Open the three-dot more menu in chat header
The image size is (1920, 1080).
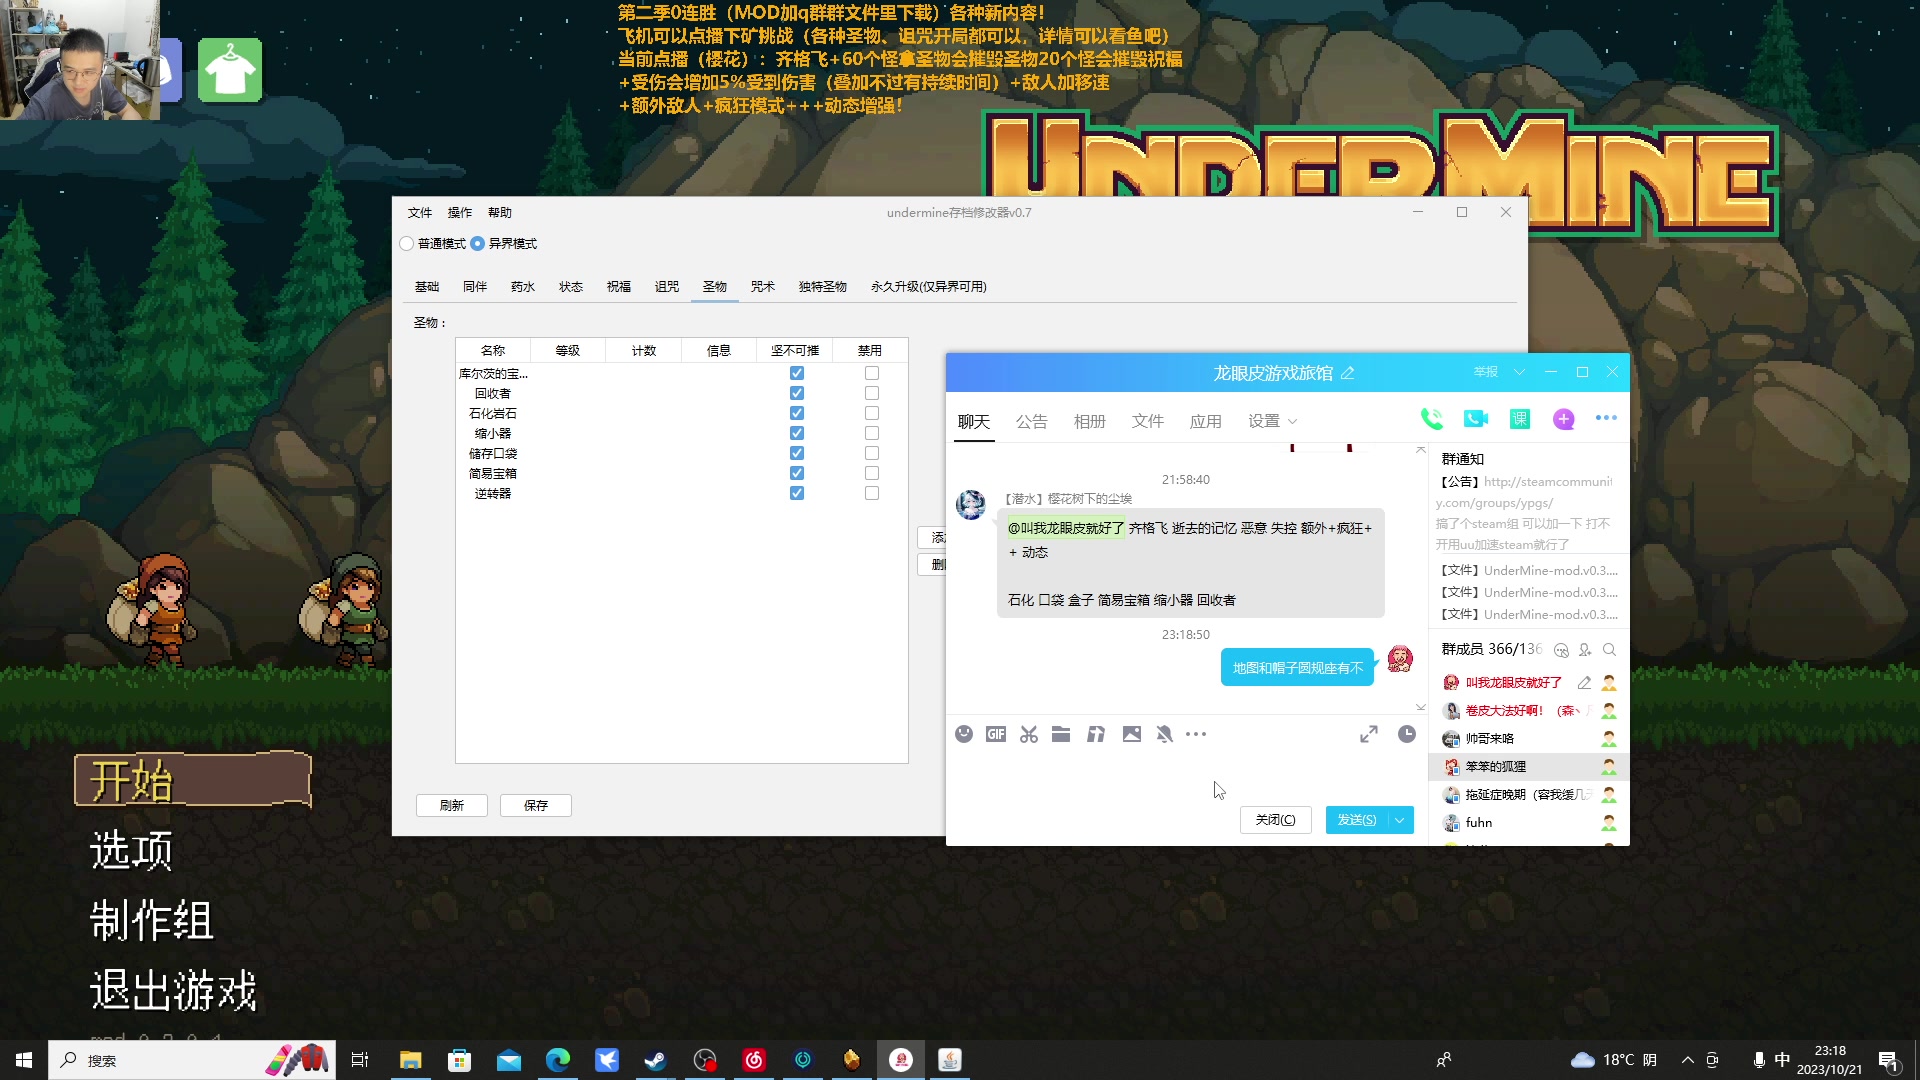click(1606, 419)
